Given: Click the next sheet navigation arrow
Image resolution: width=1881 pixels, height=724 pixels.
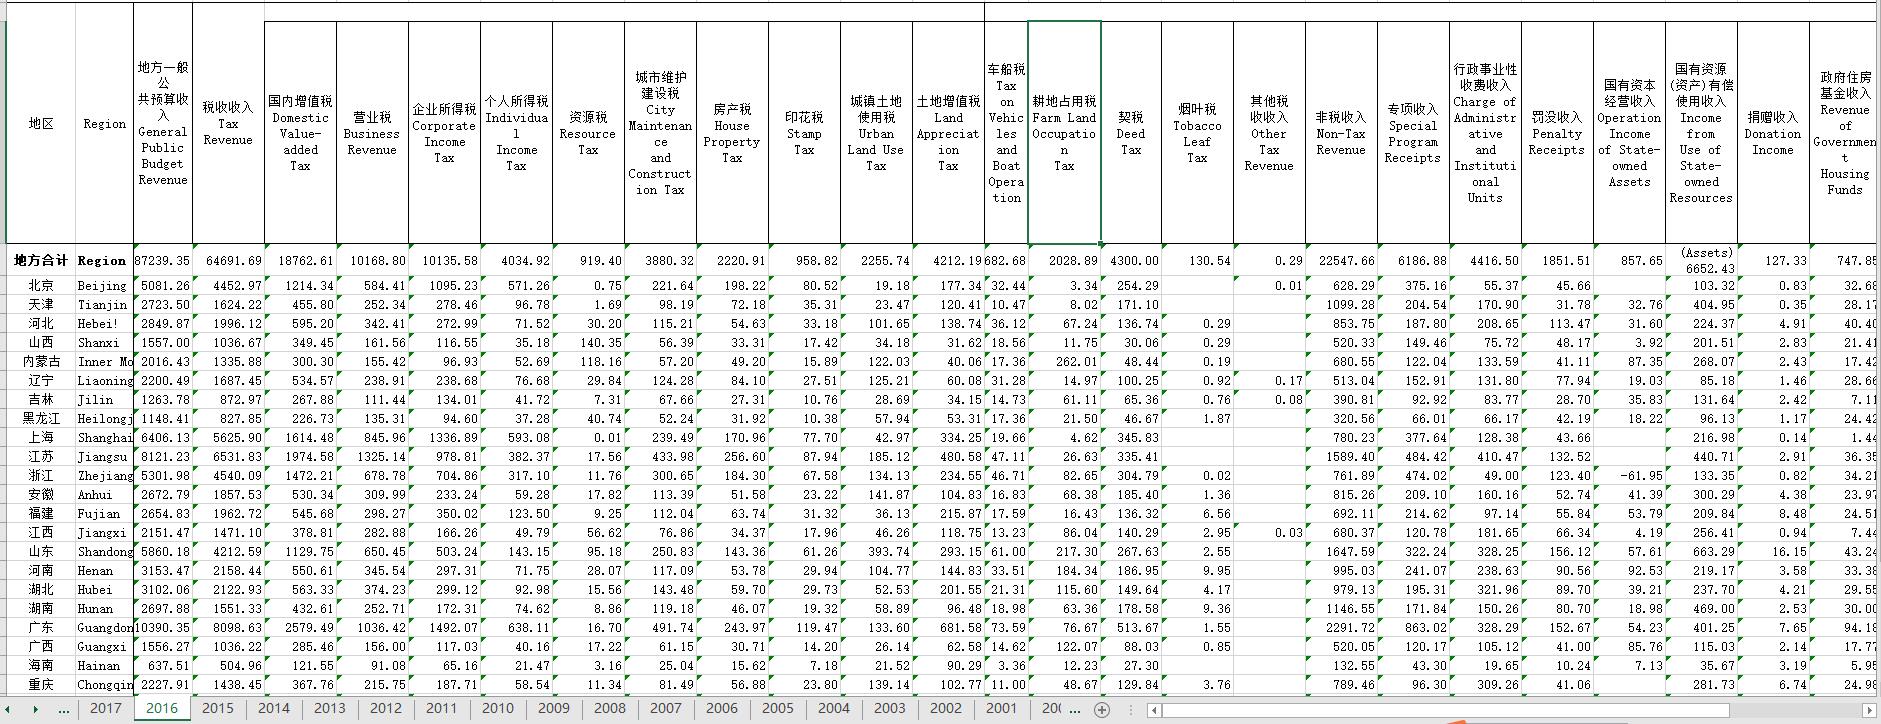Looking at the screenshot, I should coord(36,709).
